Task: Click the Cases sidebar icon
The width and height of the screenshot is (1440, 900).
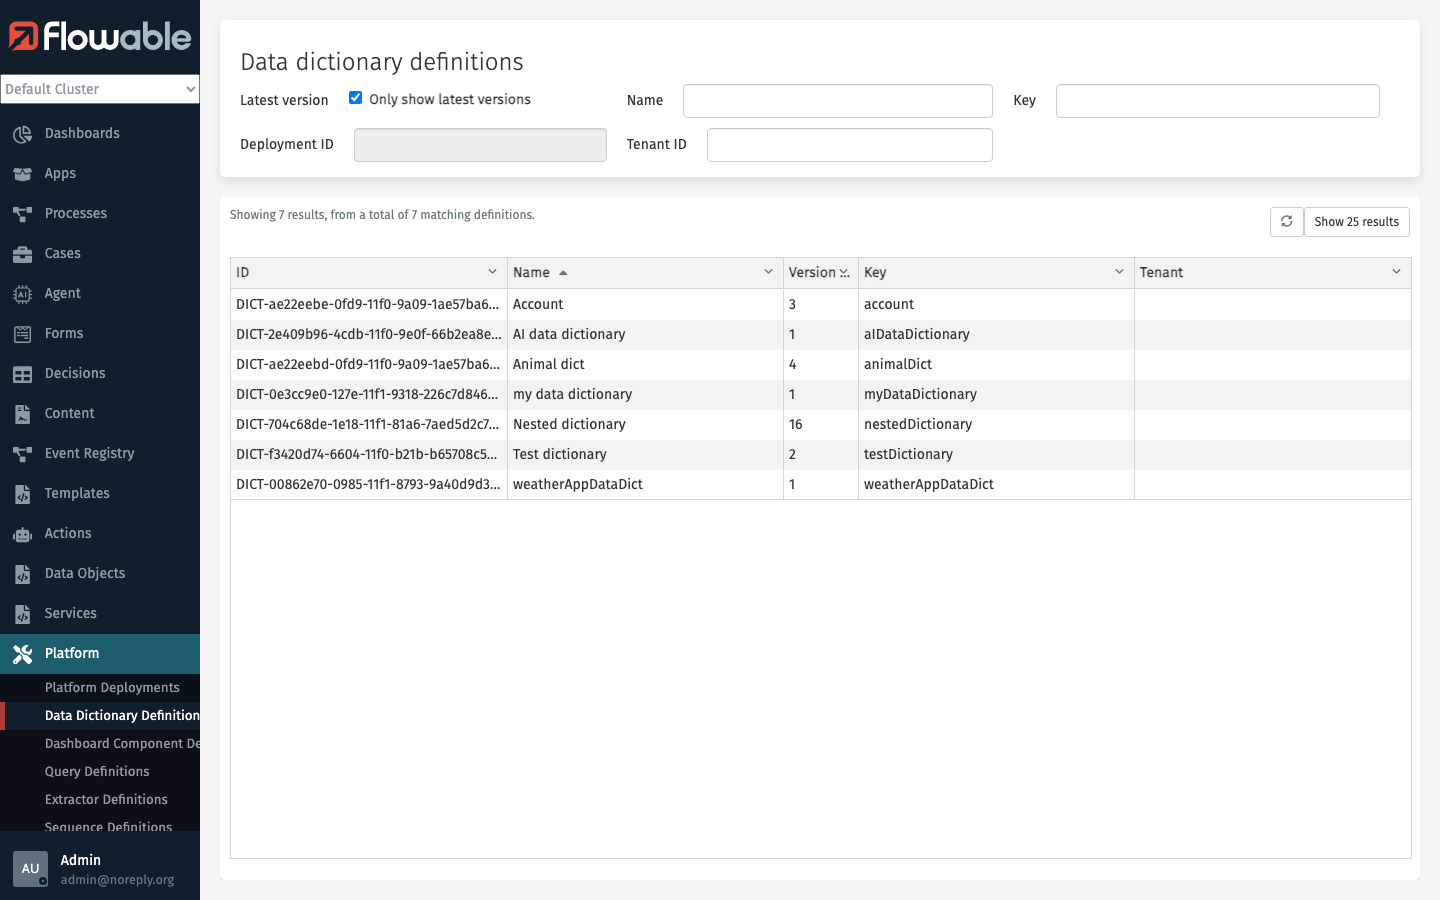Action: pos(22,253)
